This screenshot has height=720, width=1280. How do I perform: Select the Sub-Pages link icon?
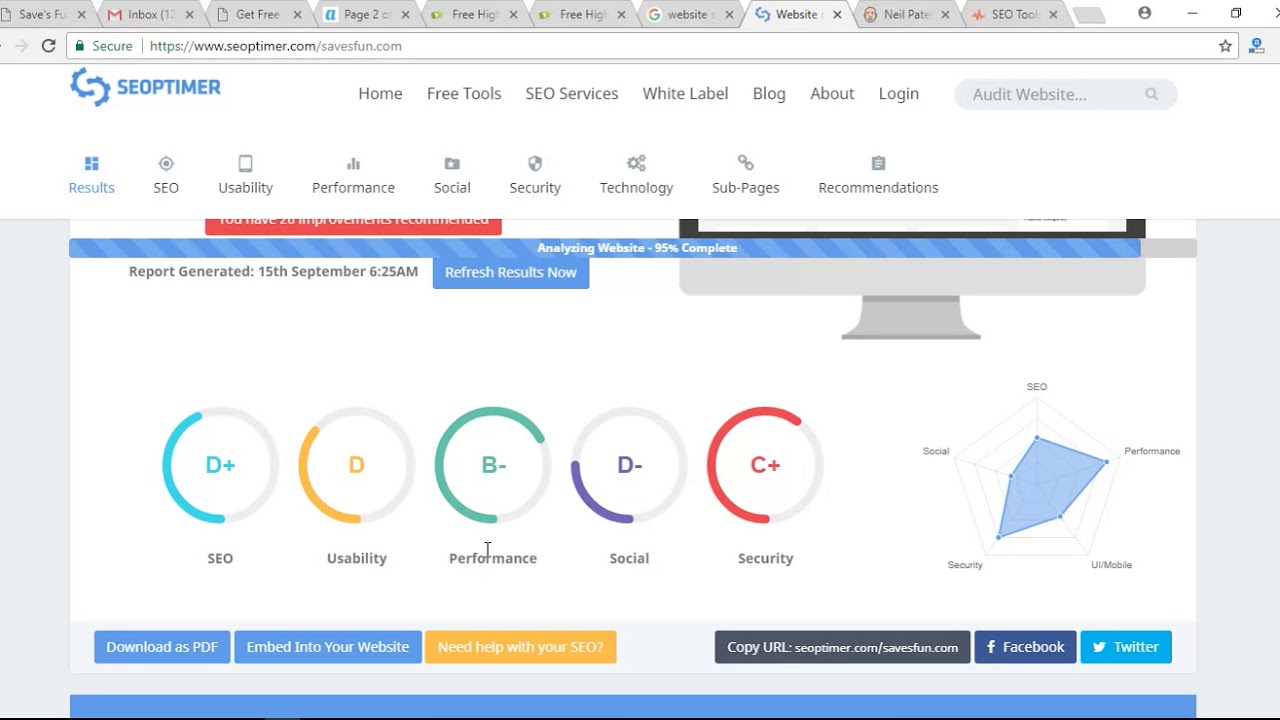click(746, 163)
